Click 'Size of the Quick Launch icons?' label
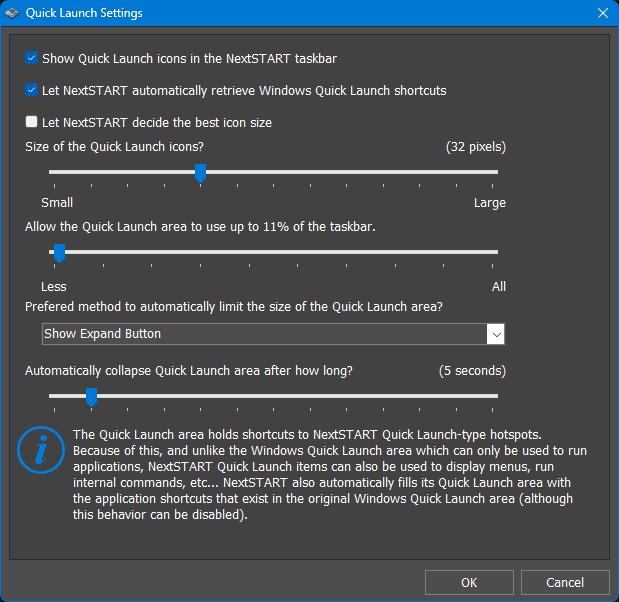 [x=114, y=147]
